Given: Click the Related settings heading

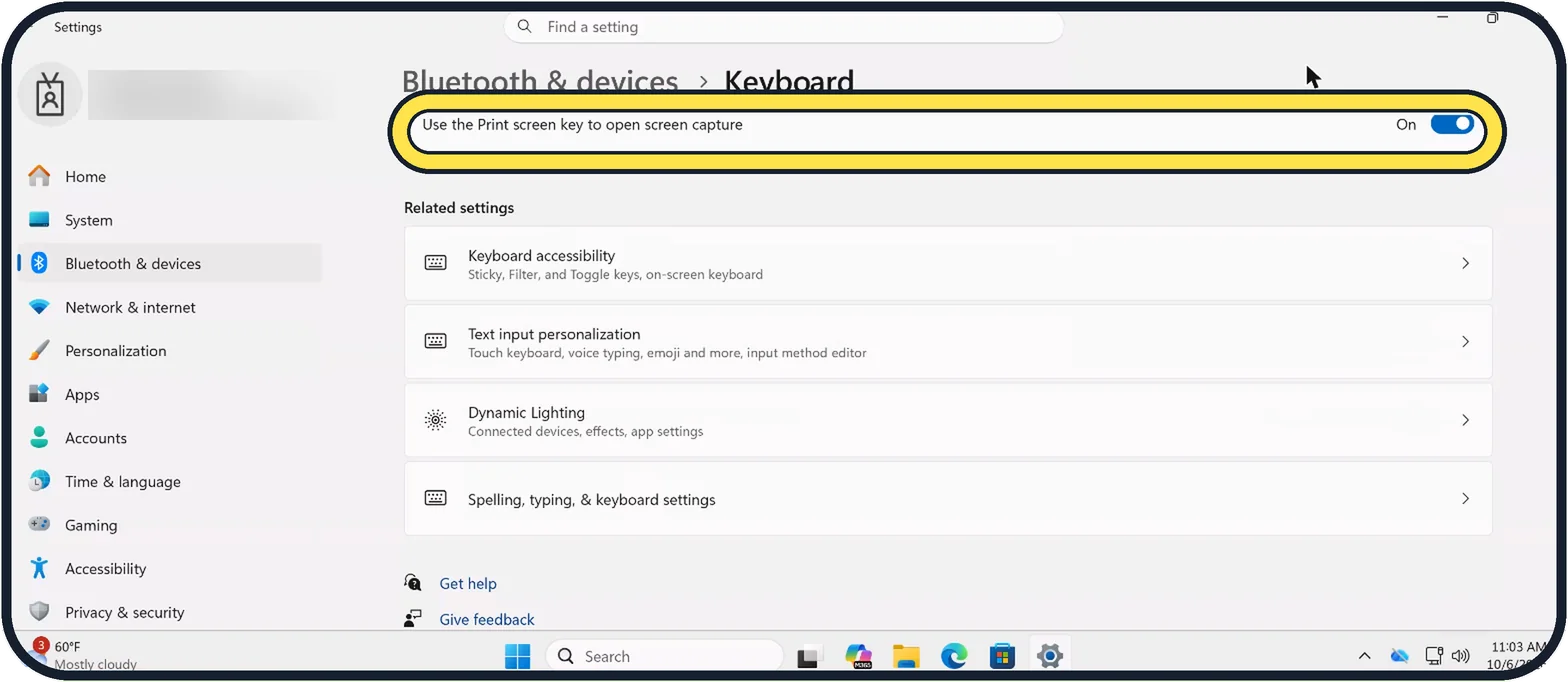Looking at the screenshot, I should click(x=459, y=208).
